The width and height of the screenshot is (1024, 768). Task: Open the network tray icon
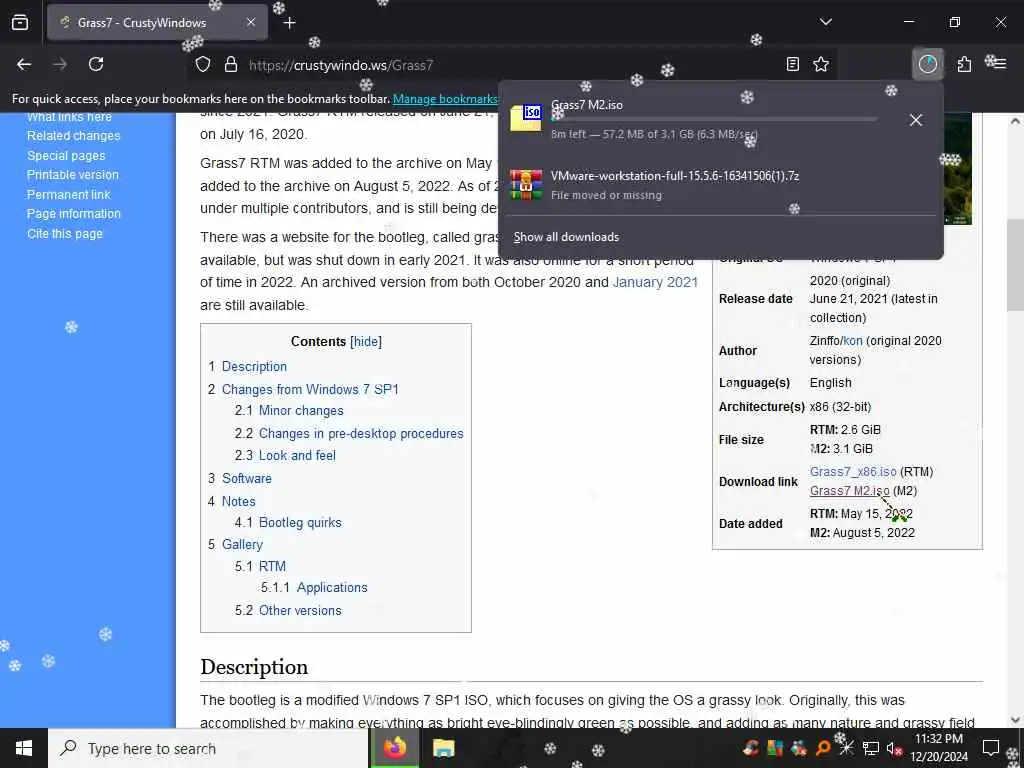pyautogui.click(x=871, y=748)
